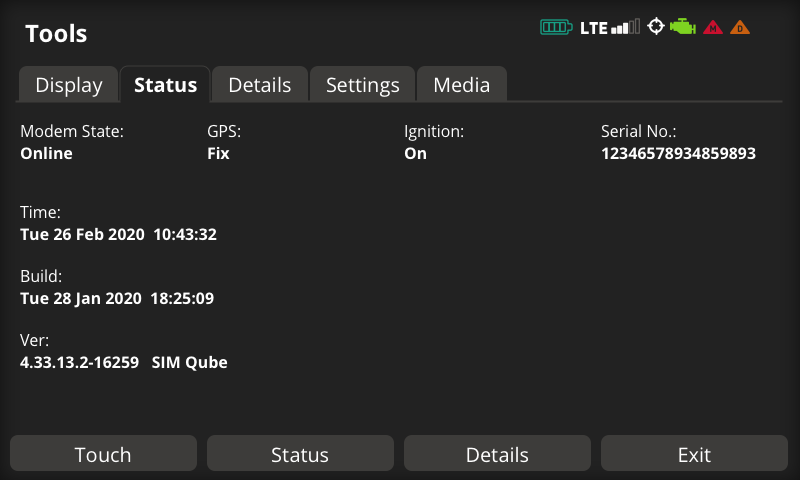Image resolution: width=800 pixels, height=480 pixels.
Task: Open the Media tab
Action: click(461, 85)
